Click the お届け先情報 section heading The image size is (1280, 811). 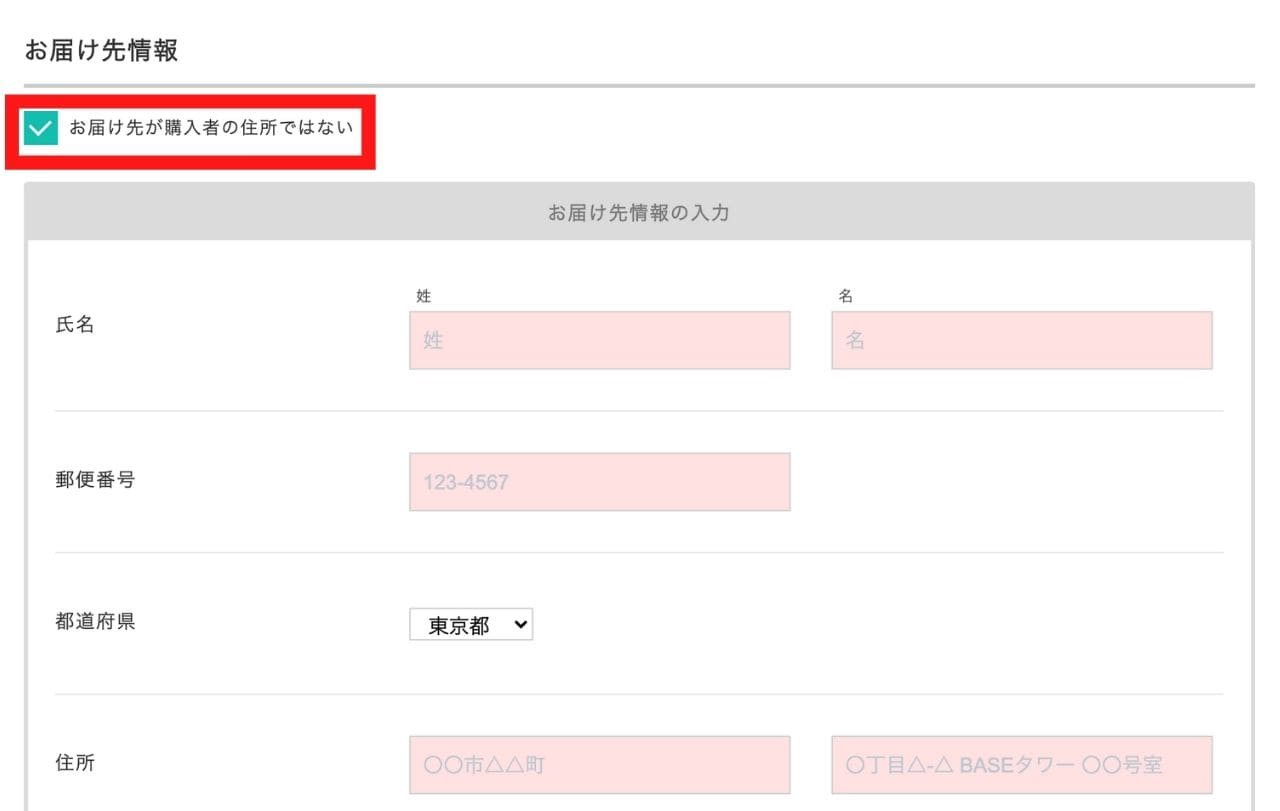coord(101,50)
